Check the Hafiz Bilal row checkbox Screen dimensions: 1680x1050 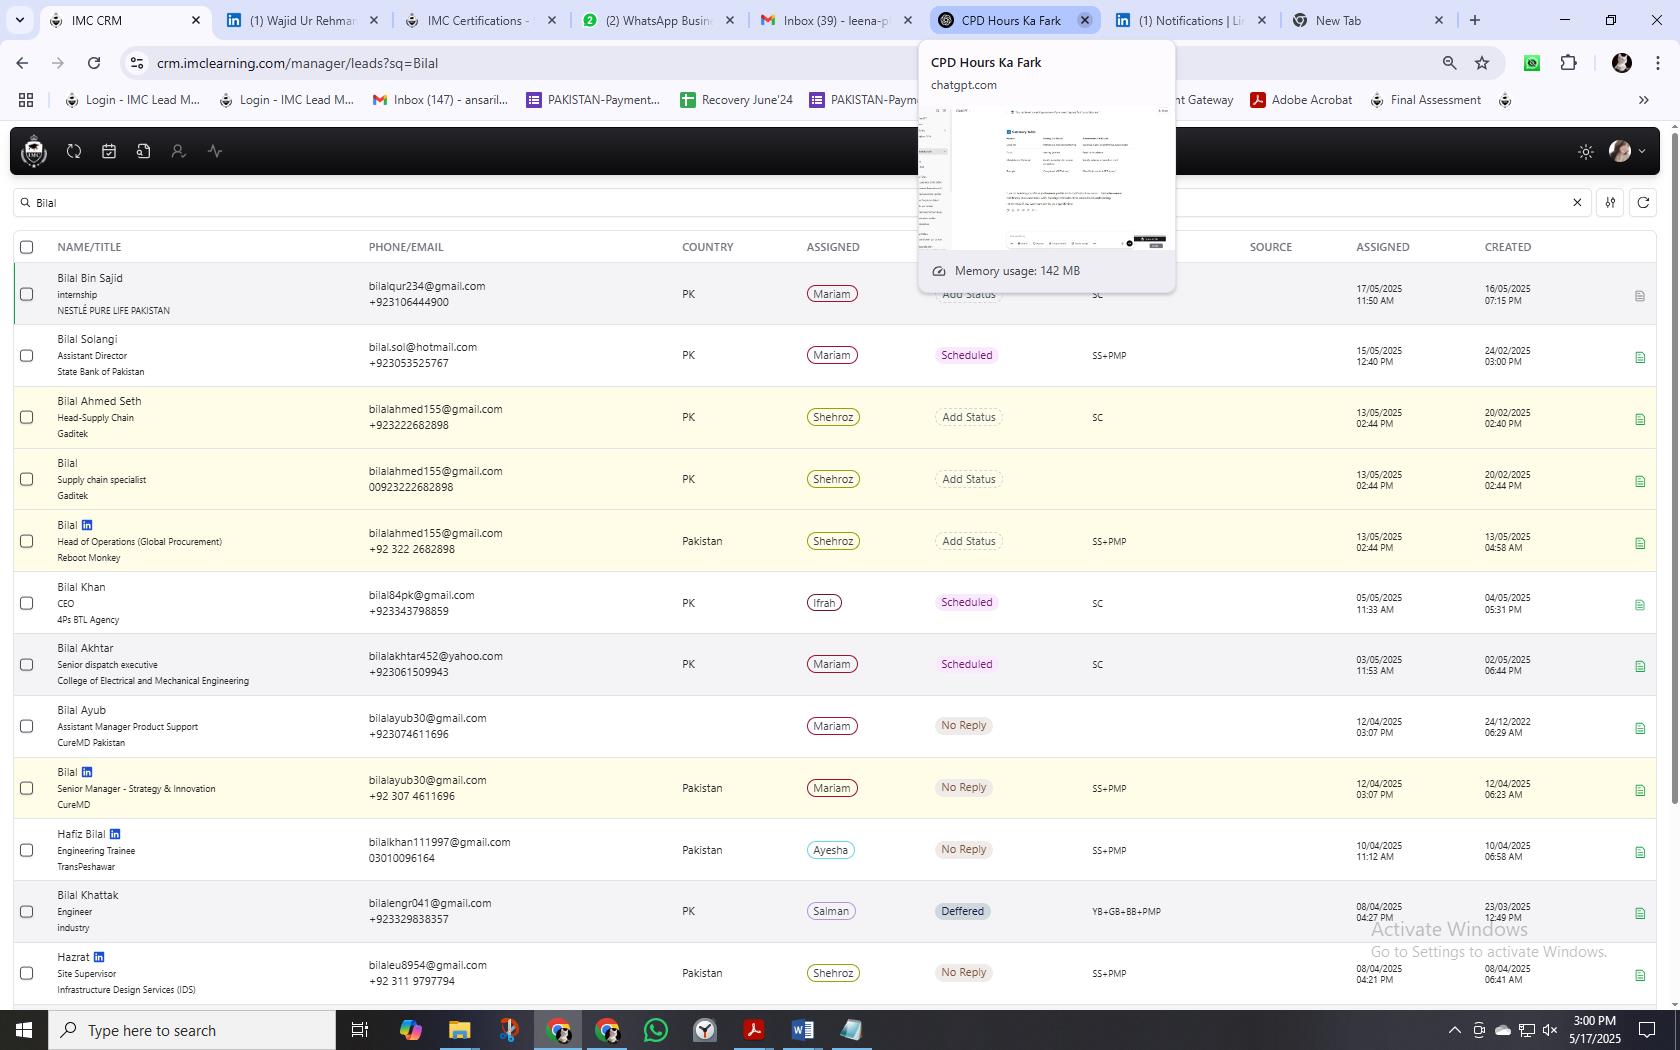pos(27,850)
